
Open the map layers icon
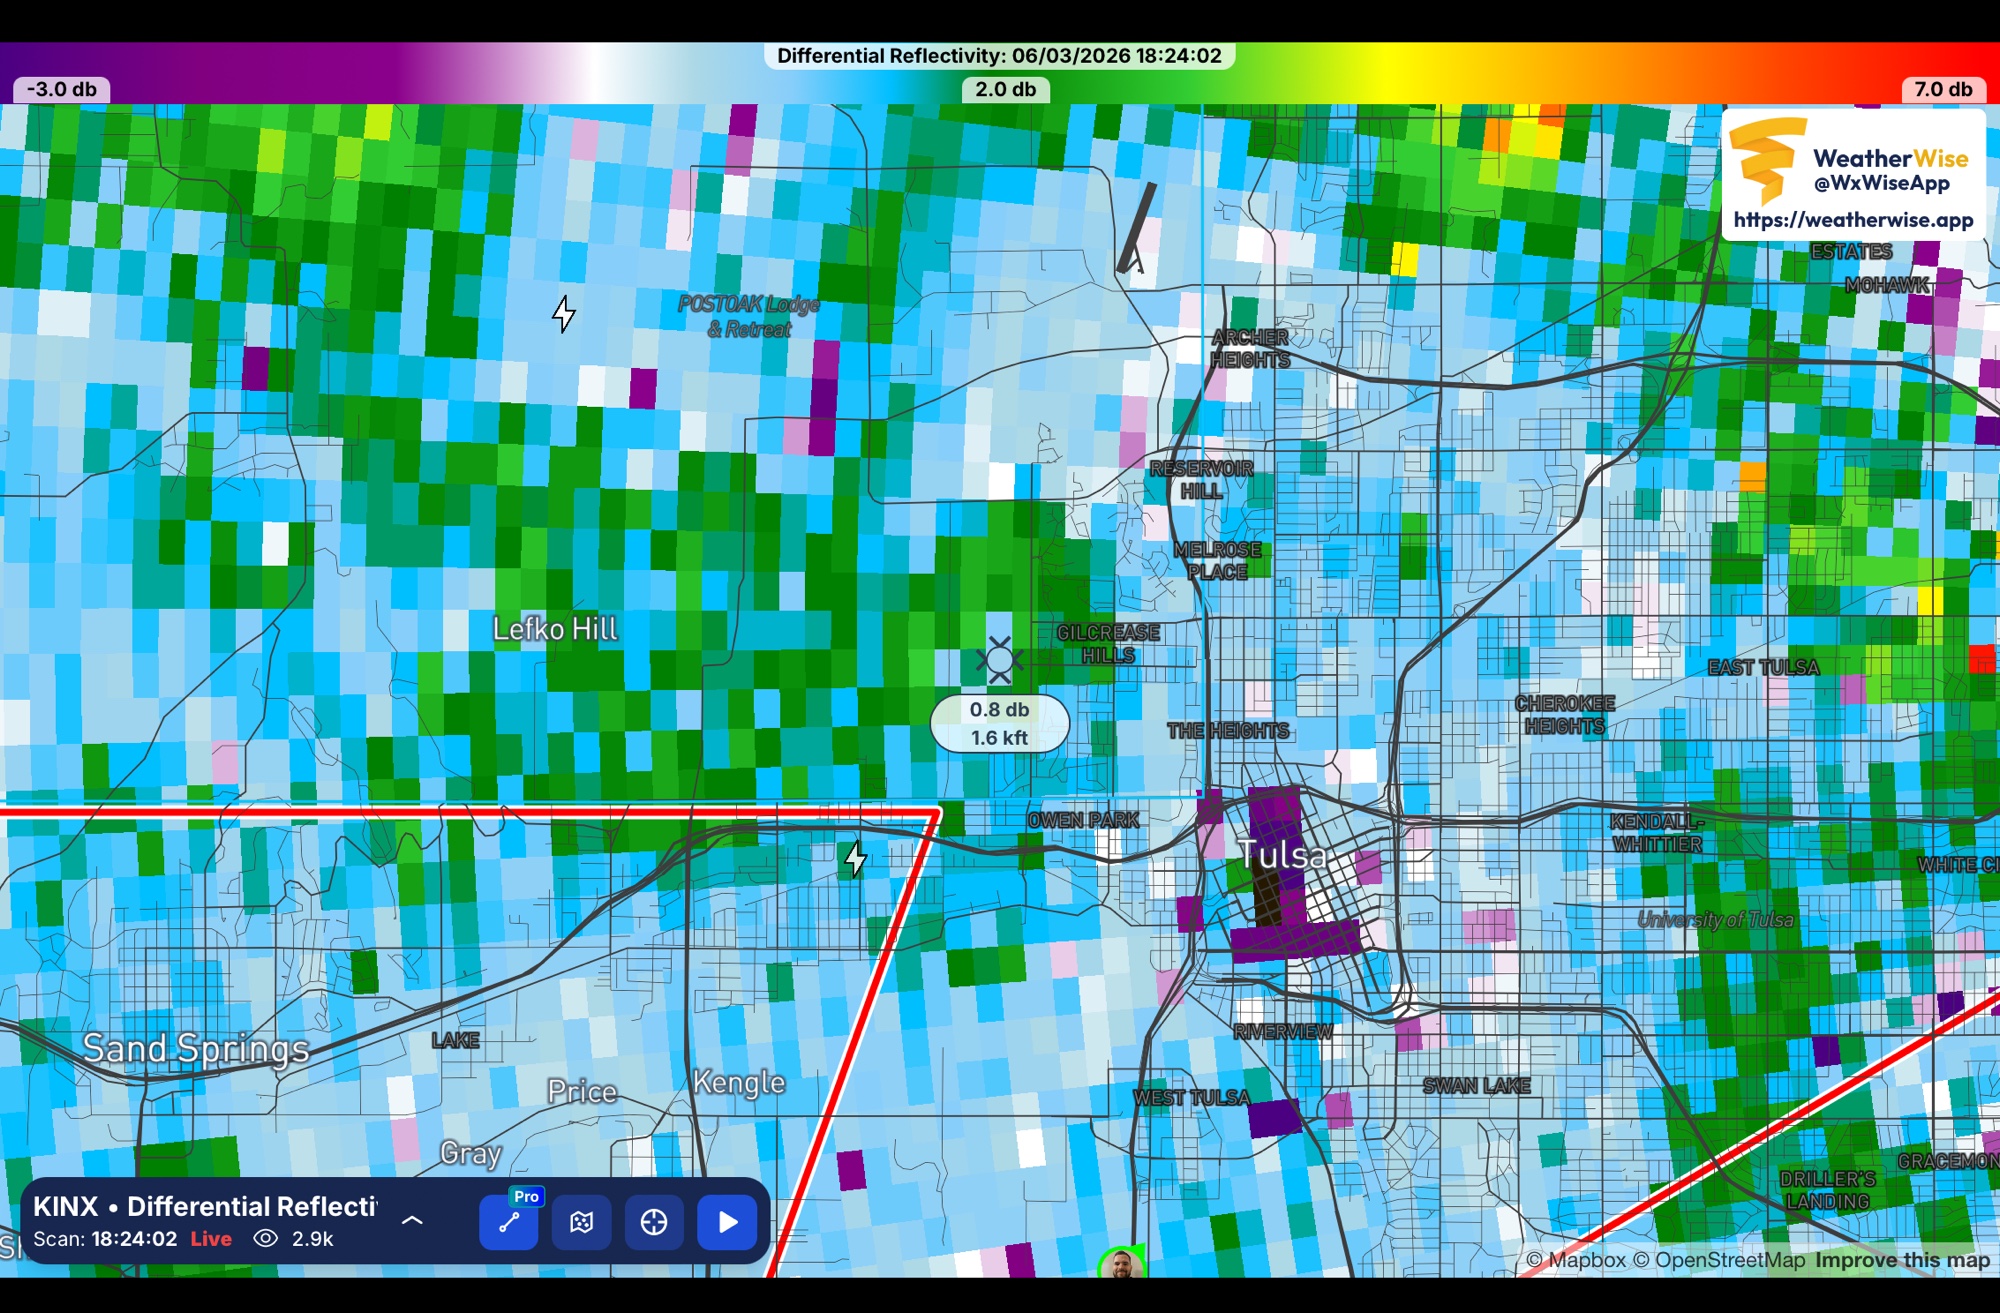[x=582, y=1221]
